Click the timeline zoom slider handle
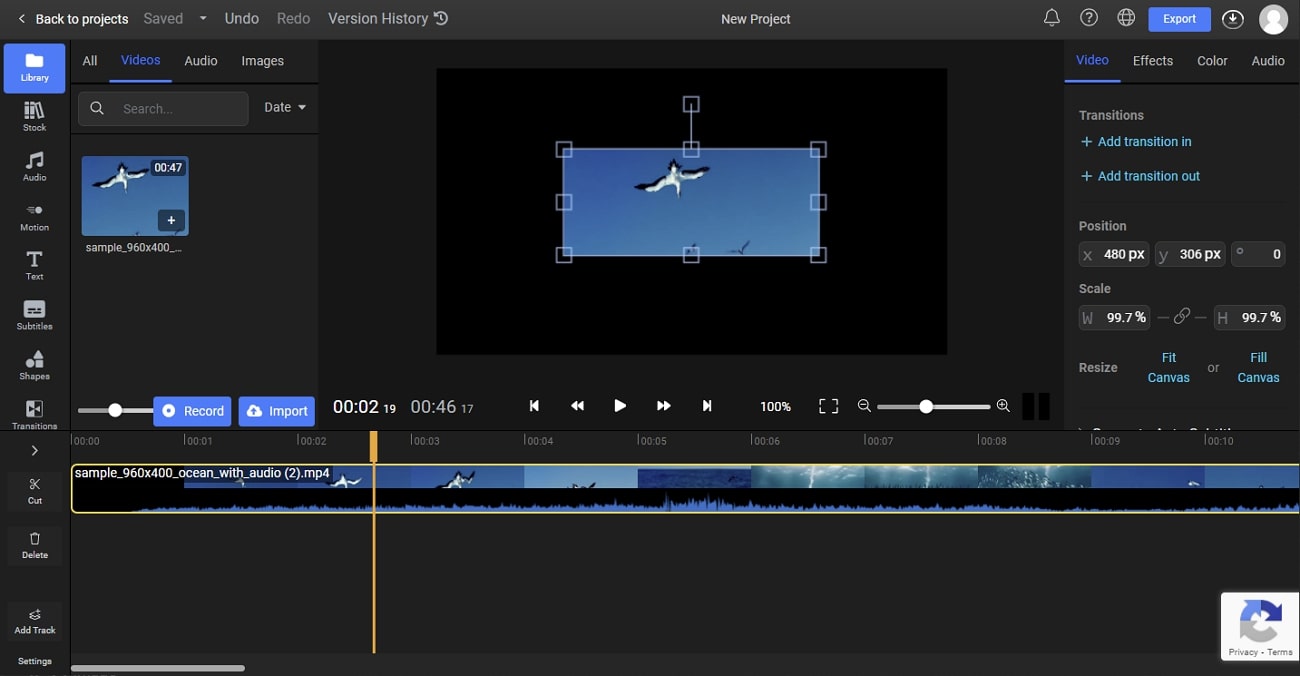This screenshot has height=676, width=1300. (926, 406)
